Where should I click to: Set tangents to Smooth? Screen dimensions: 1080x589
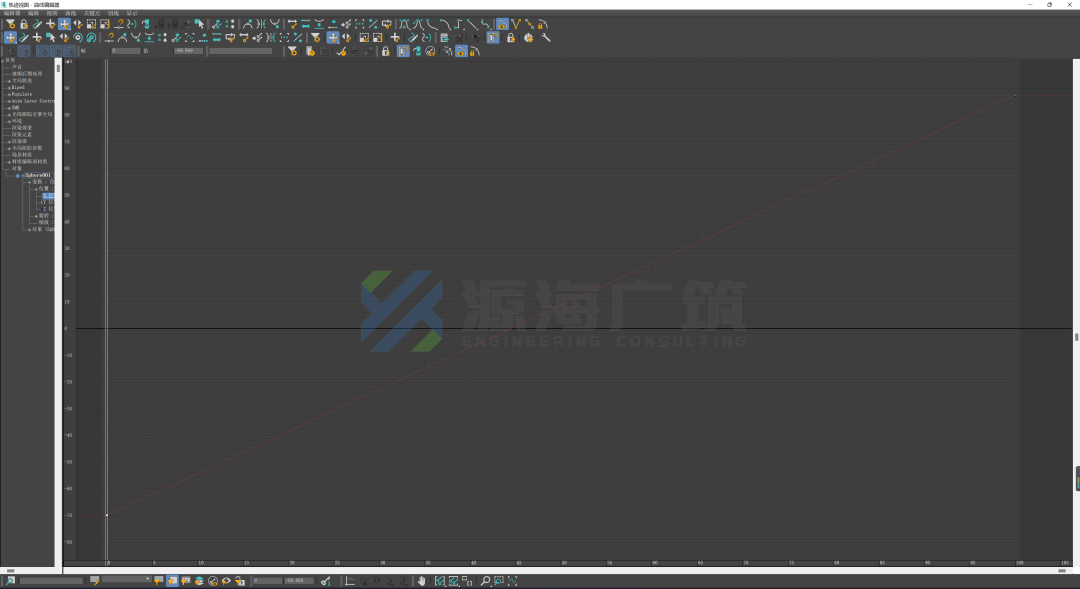[x=486, y=24]
